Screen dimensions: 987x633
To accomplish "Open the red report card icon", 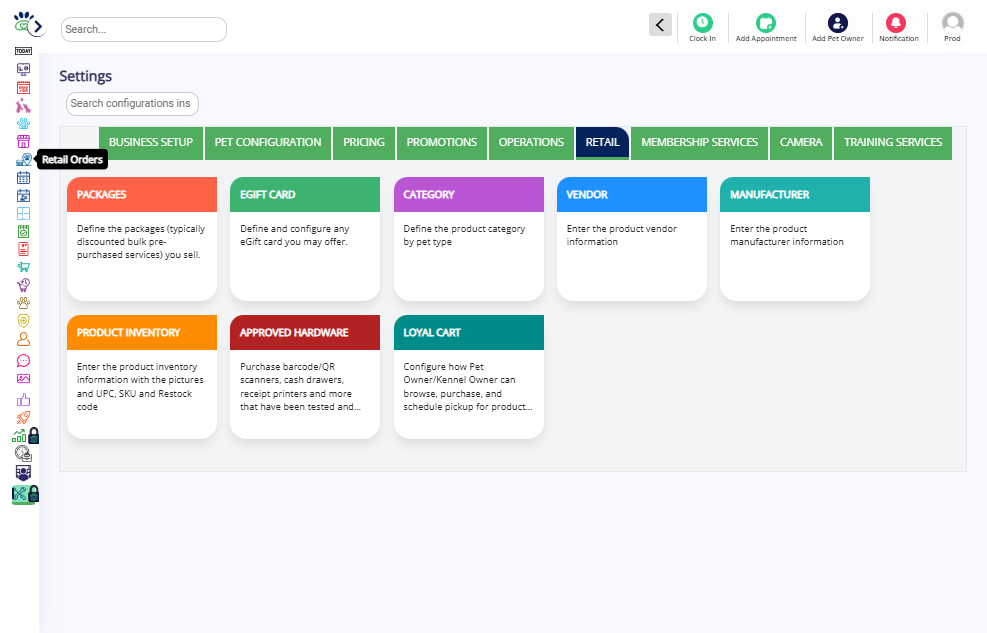I will (x=23, y=249).
